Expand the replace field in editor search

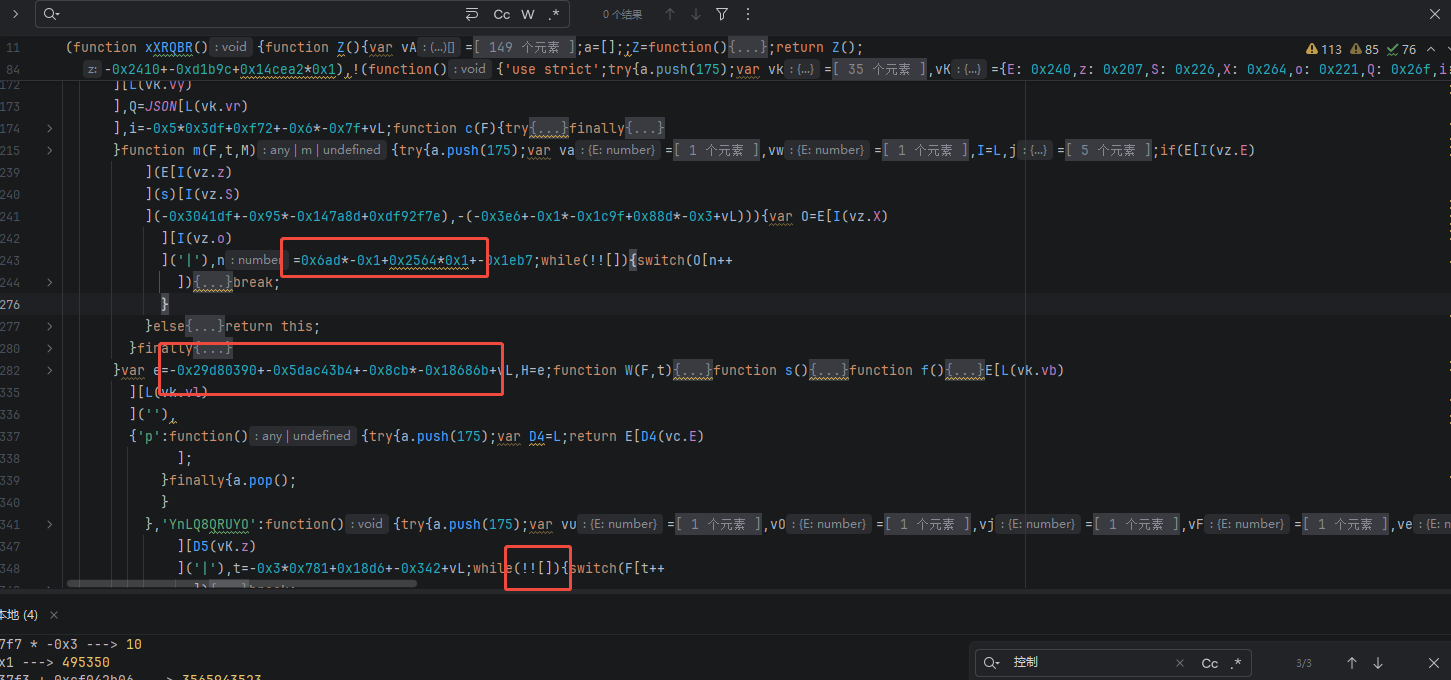[x=15, y=14]
